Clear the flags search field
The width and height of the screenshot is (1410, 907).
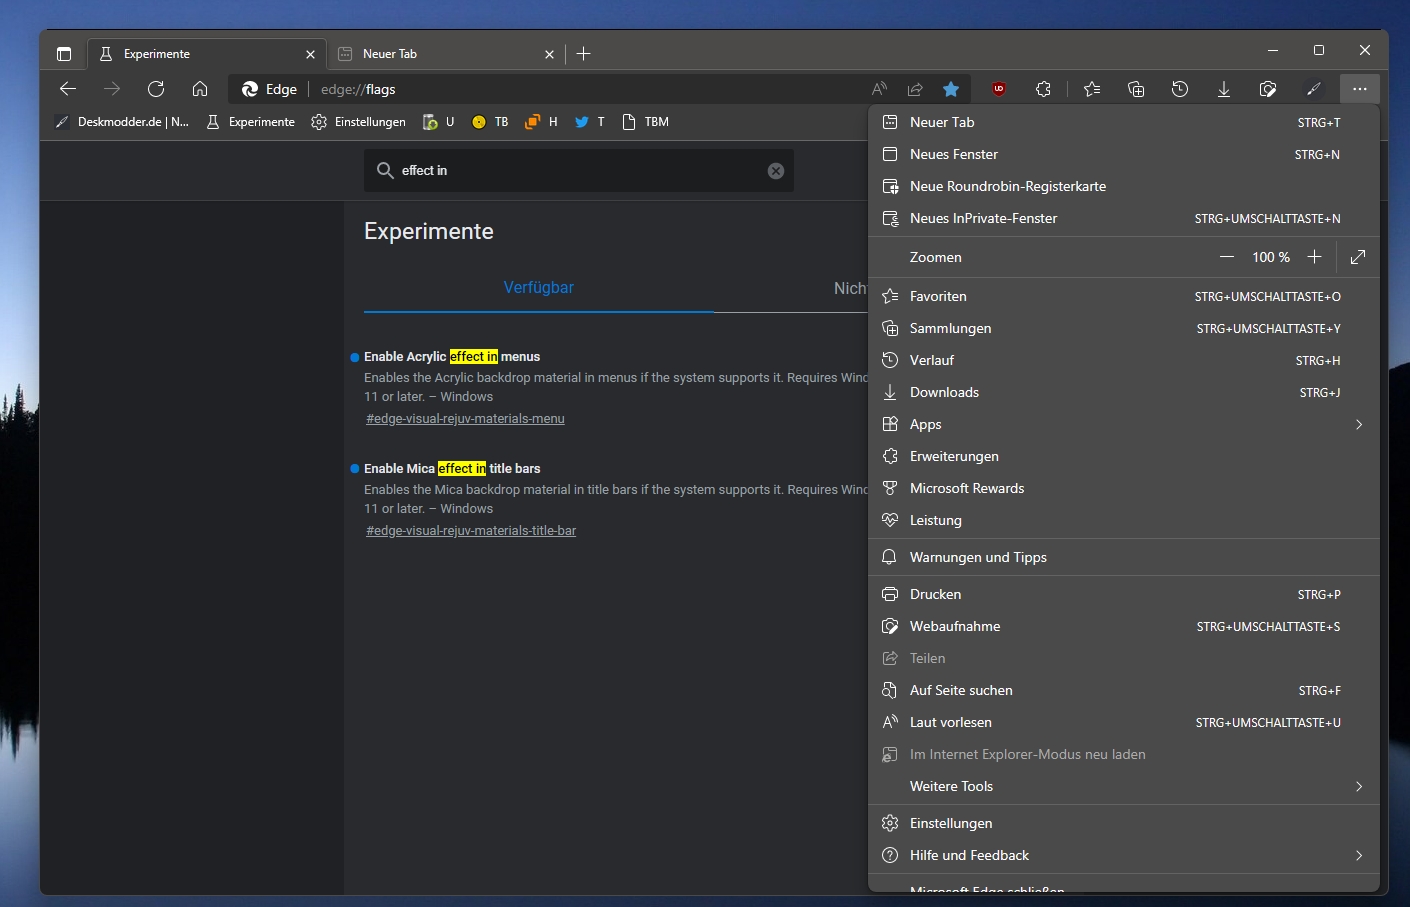(x=776, y=171)
